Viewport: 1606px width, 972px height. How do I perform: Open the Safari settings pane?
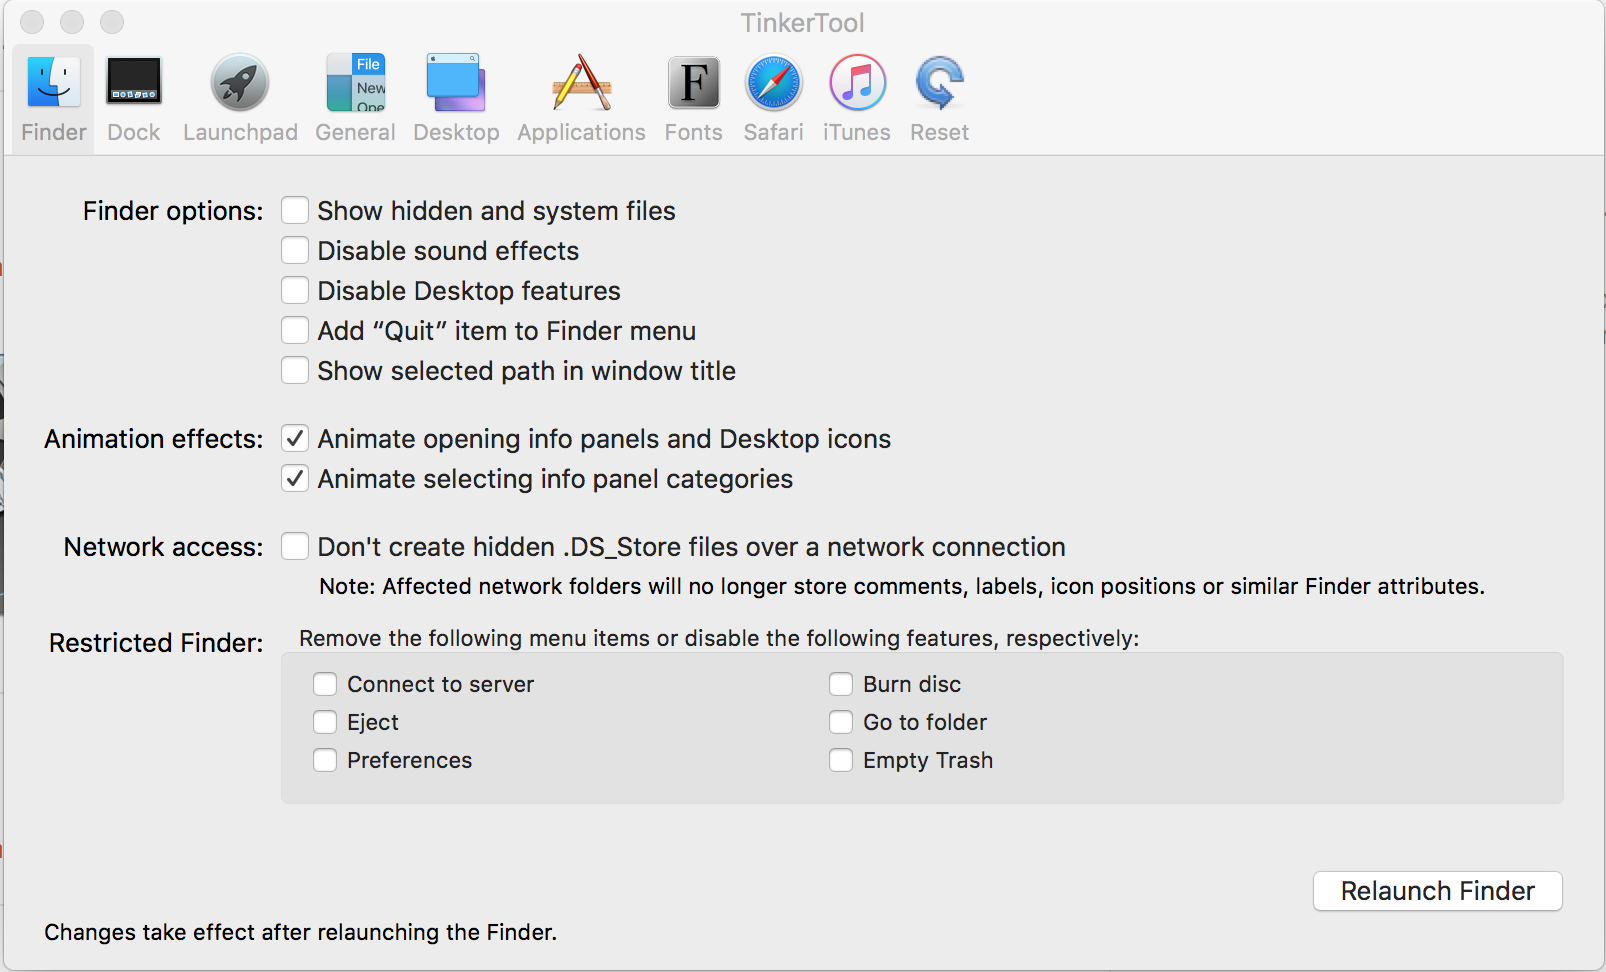(x=772, y=97)
